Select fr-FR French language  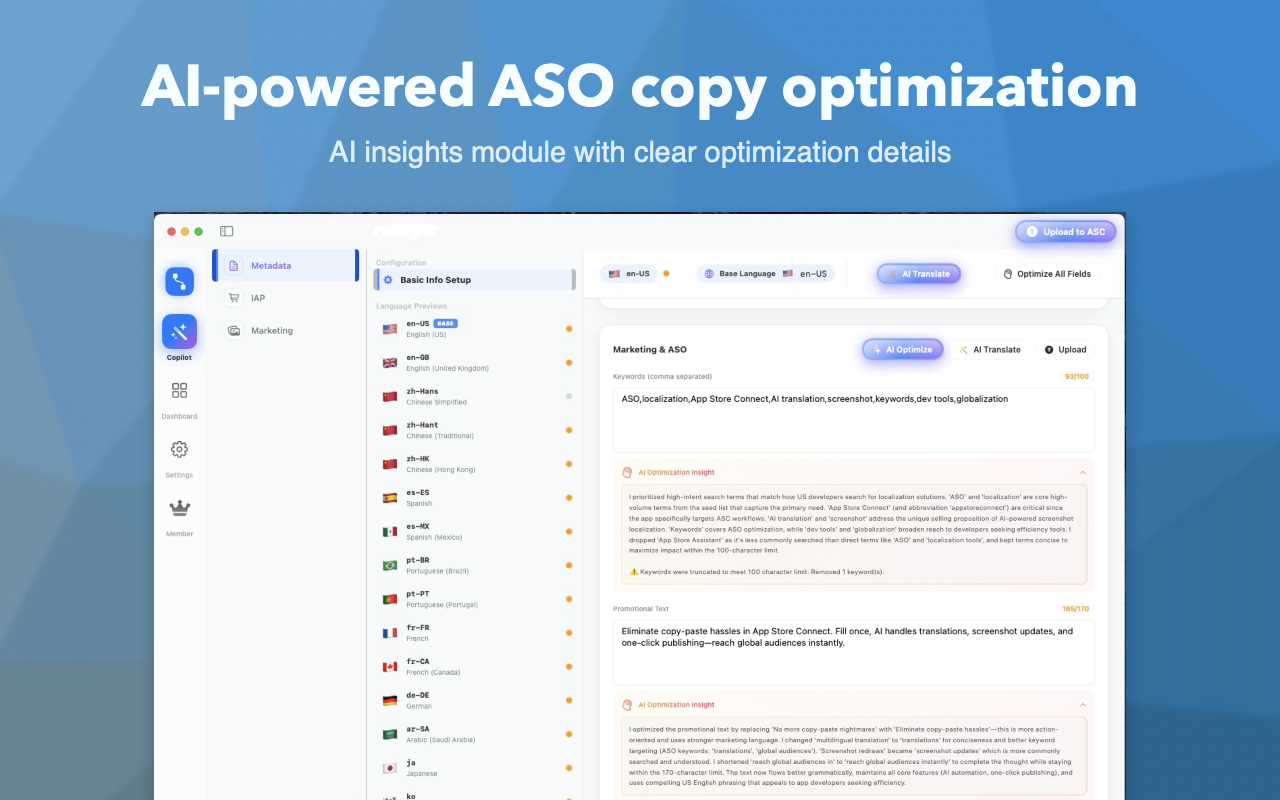(x=476, y=633)
